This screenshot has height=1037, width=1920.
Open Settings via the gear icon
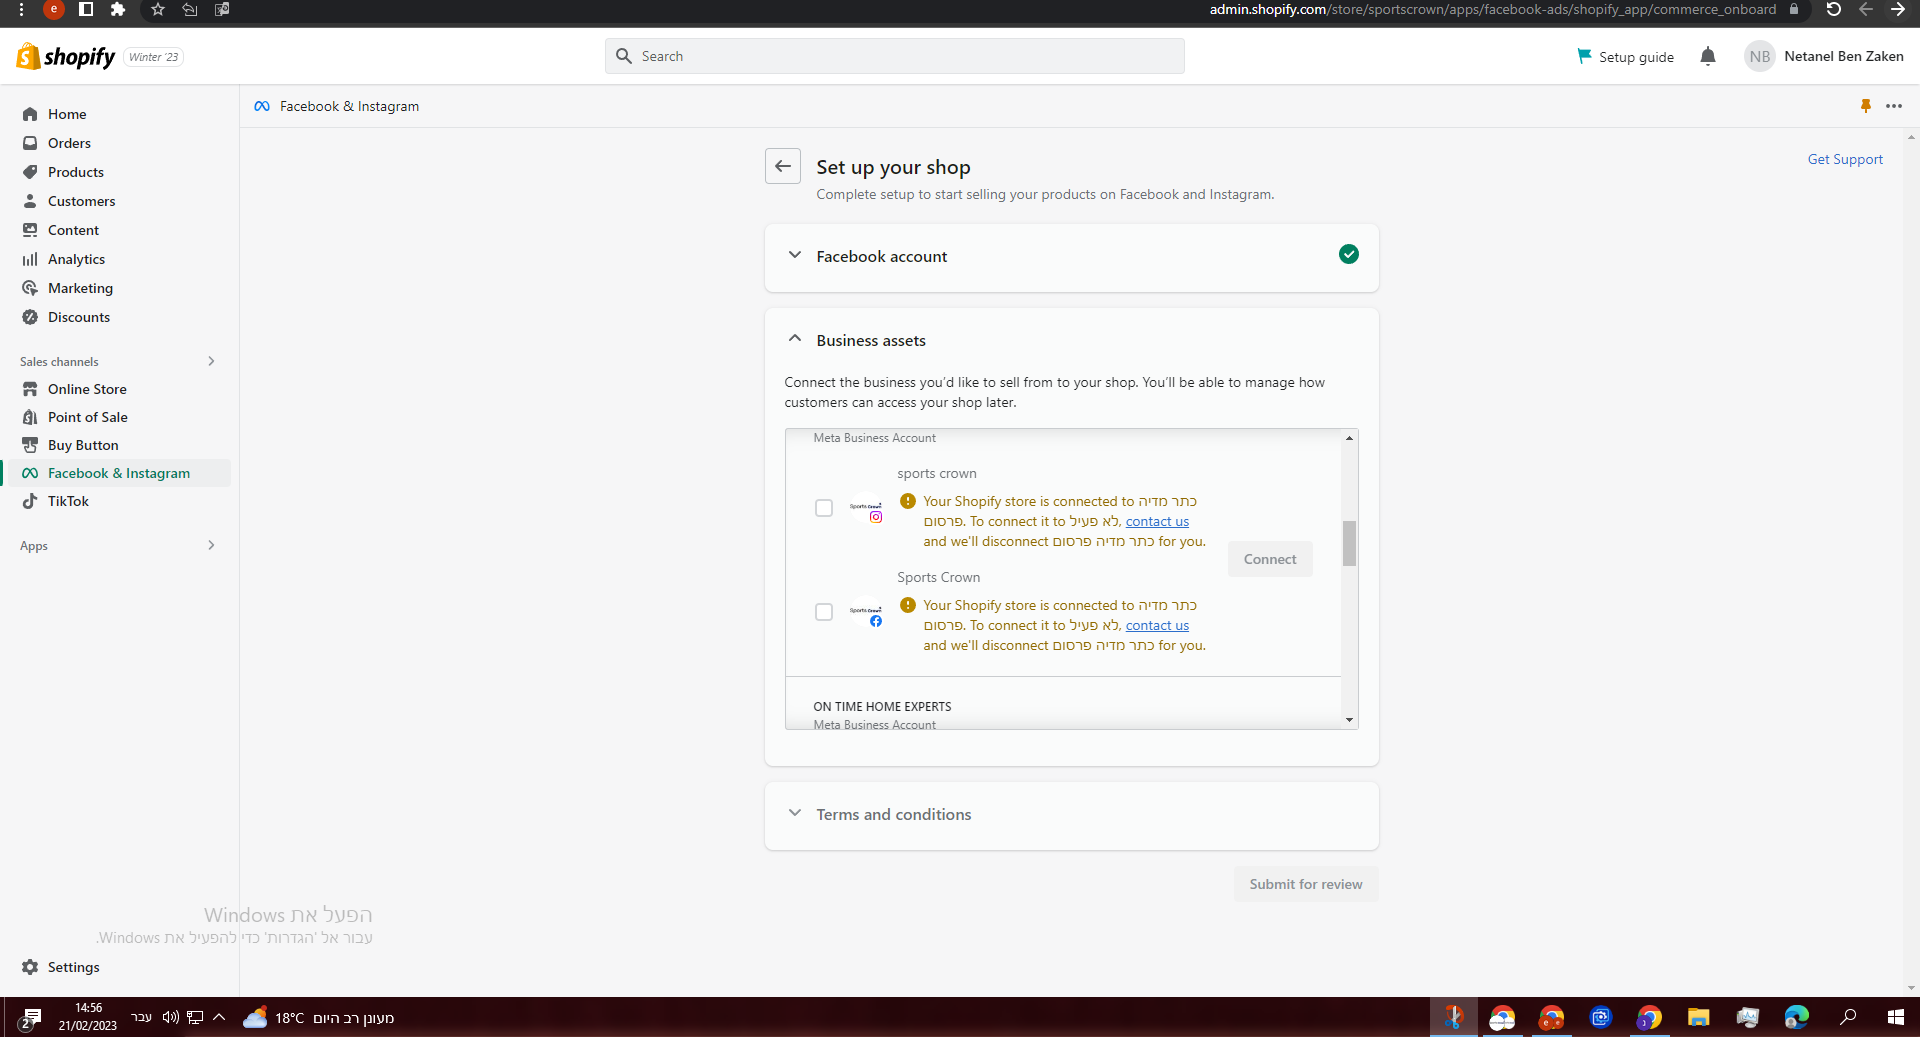tap(30, 967)
